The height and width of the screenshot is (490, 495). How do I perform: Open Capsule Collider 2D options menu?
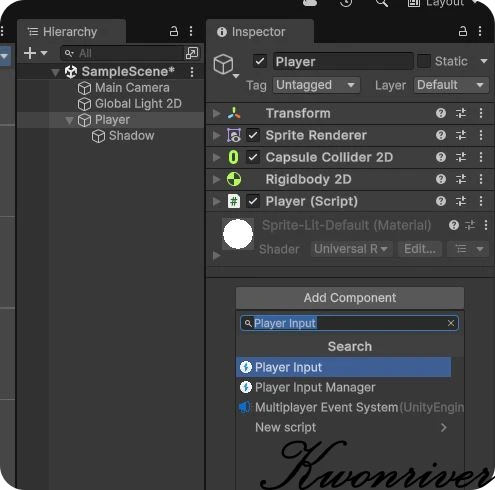(x=481, y=157)
